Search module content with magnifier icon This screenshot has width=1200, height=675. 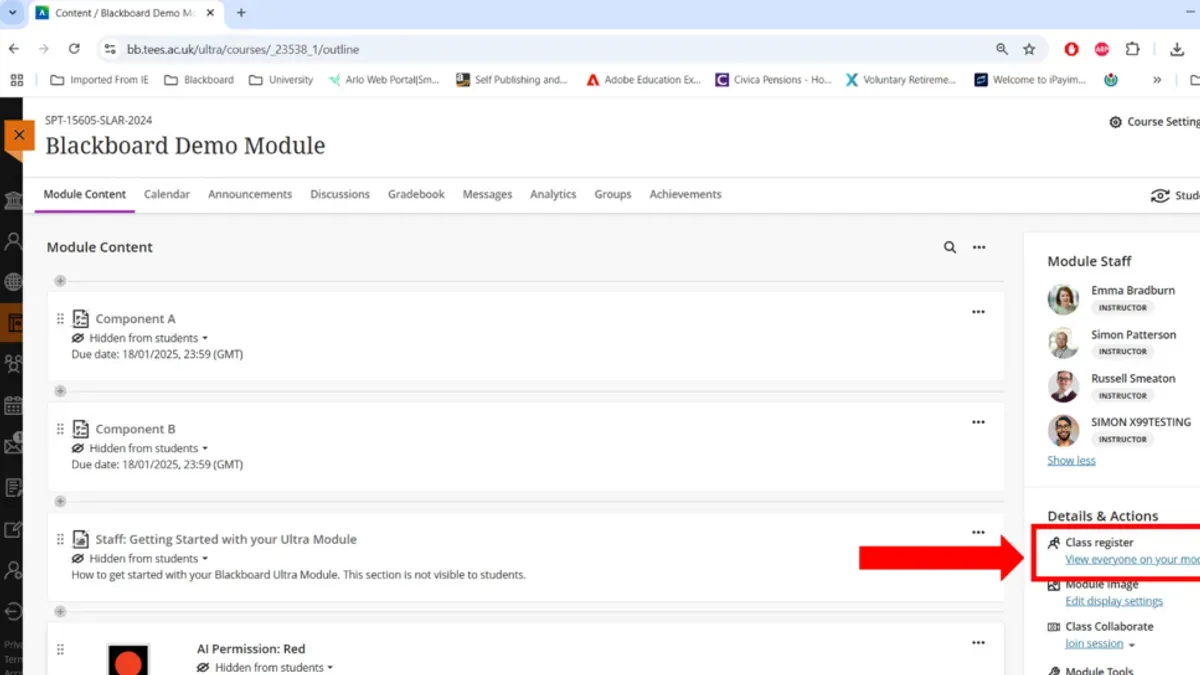tap(950, 247)
